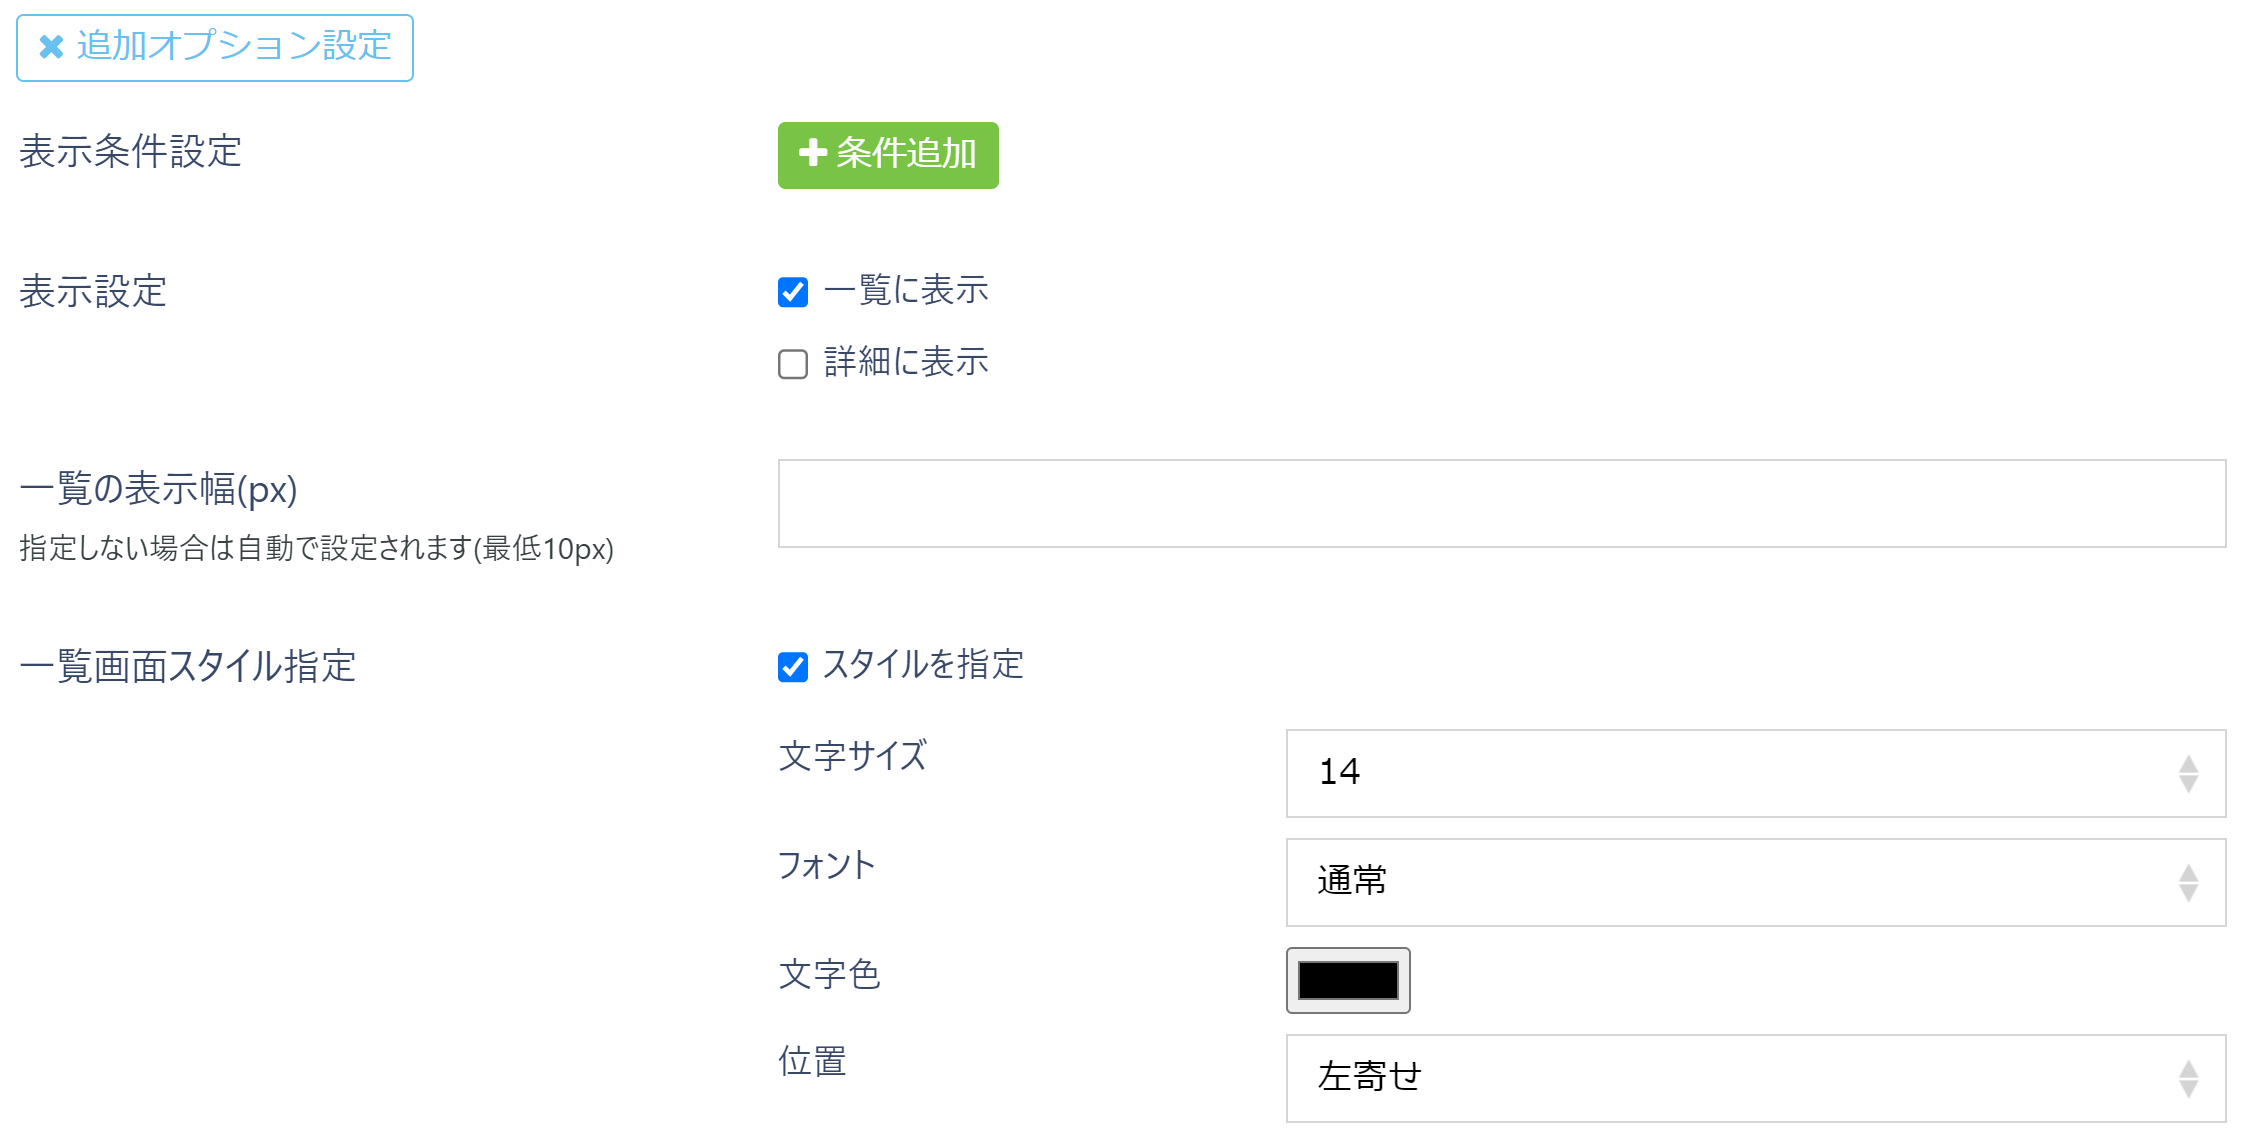2252x1140 pixels.
Task: Click inside the 一覧の表示幅 input field
Action: [1500, 503]
